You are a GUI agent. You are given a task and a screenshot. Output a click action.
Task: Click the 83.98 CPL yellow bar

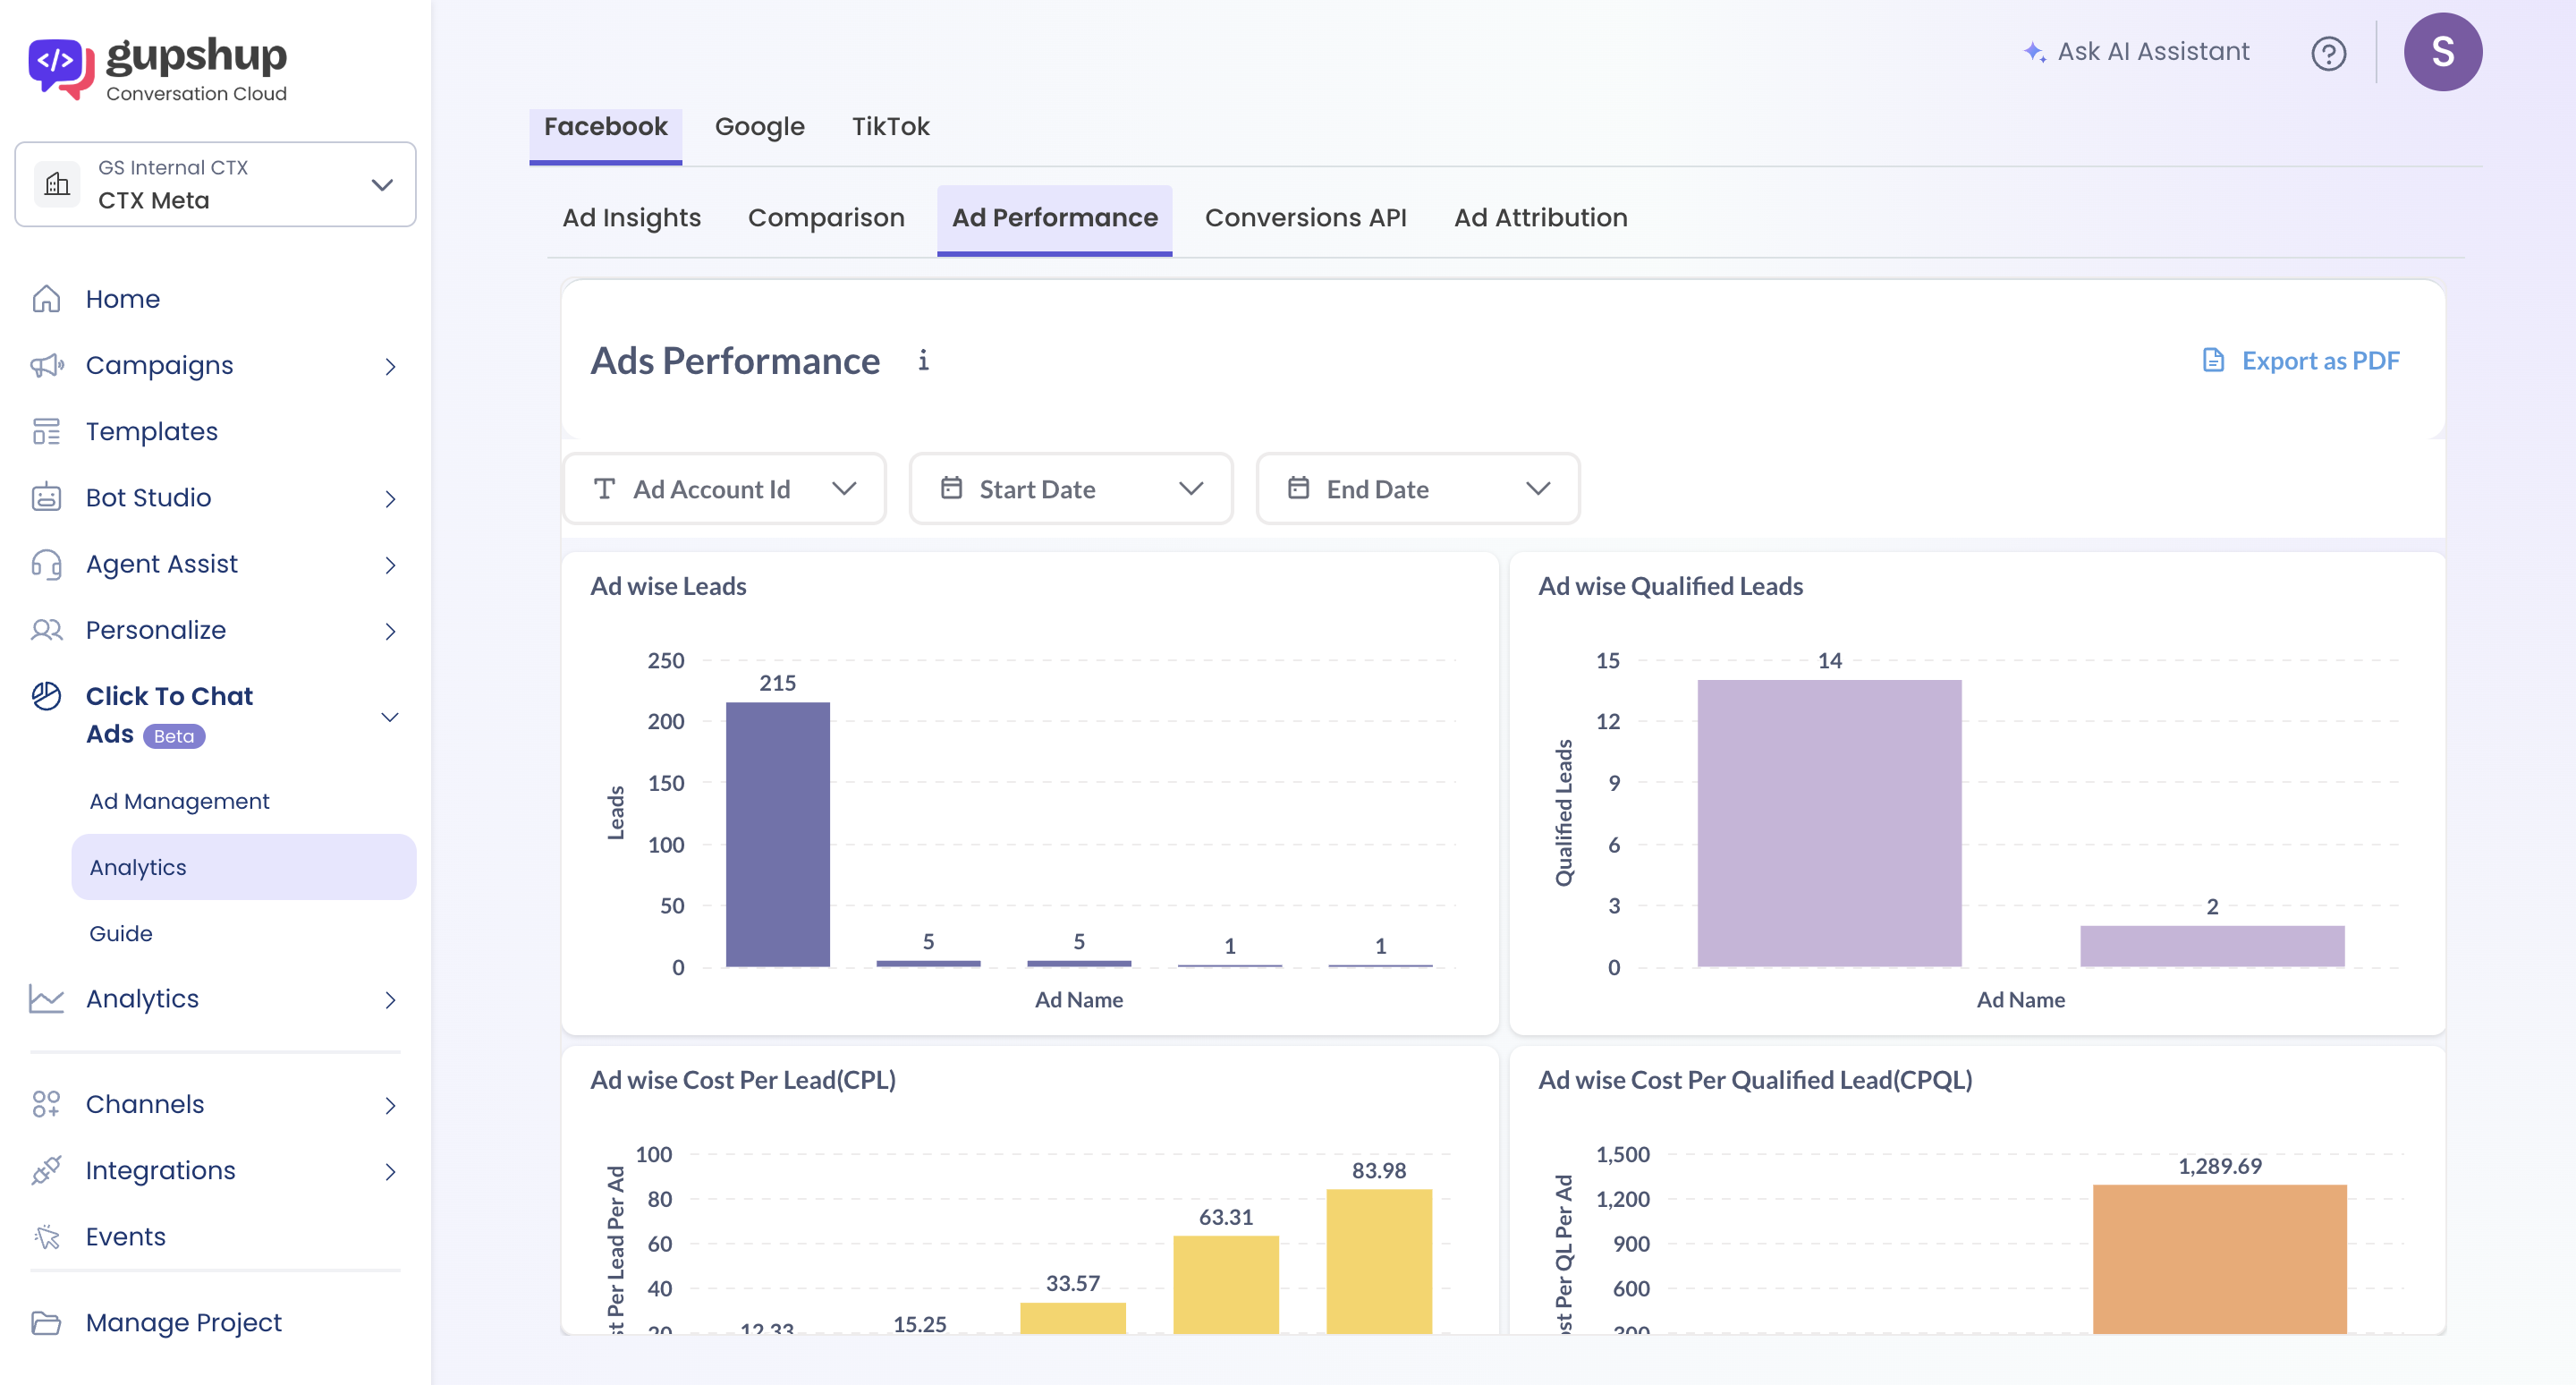1379,1260
